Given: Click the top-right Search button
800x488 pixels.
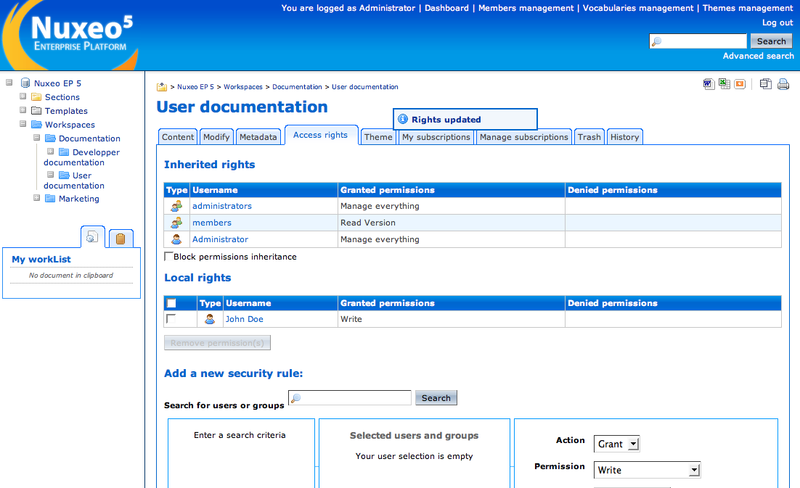Looking at the screenshot, I should (771, 41).
